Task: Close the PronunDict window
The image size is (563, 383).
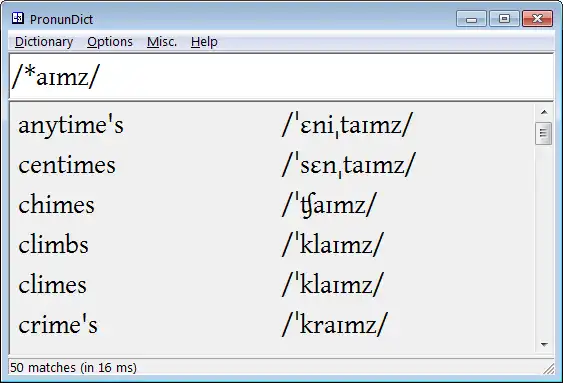Action: point(537,19)
